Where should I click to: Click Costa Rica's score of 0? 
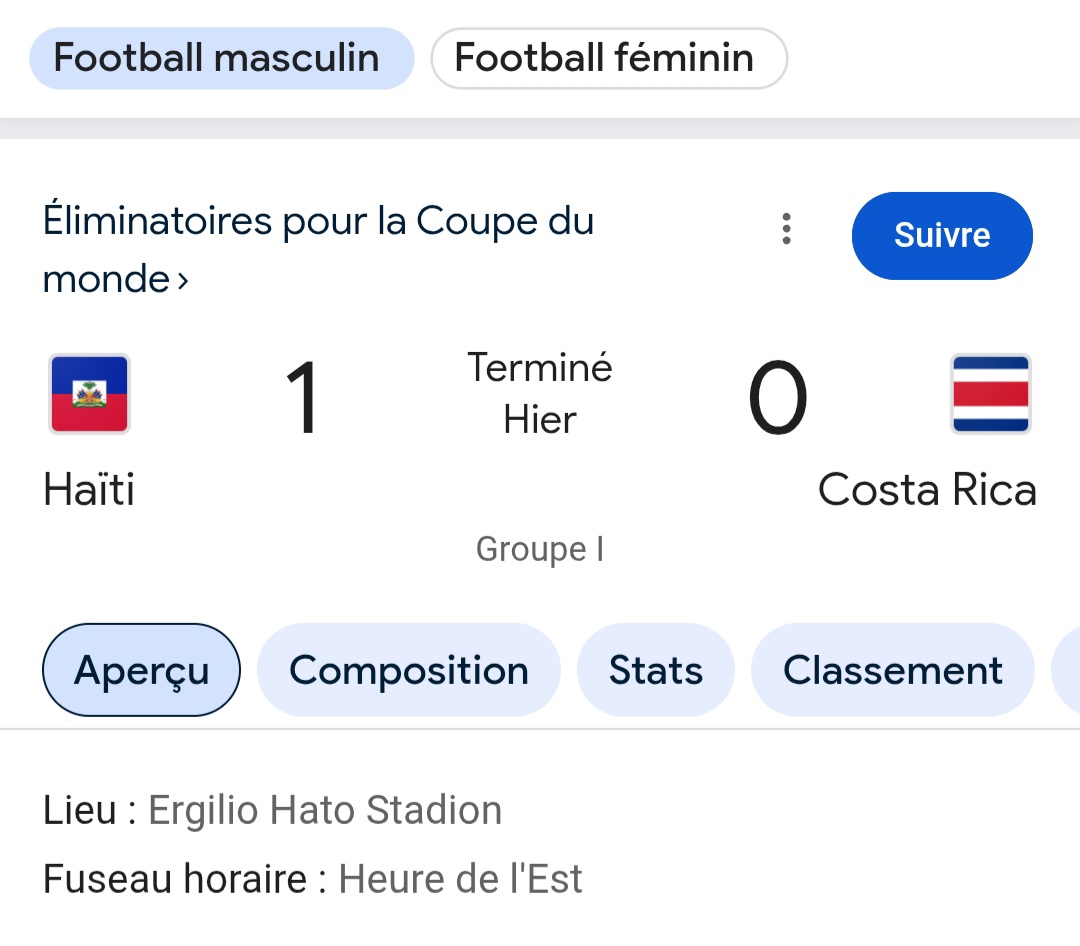[777, 398]
